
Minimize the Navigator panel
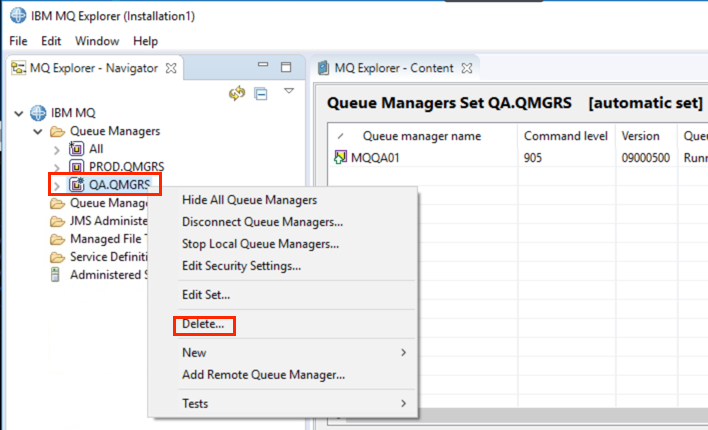point(263,65)
